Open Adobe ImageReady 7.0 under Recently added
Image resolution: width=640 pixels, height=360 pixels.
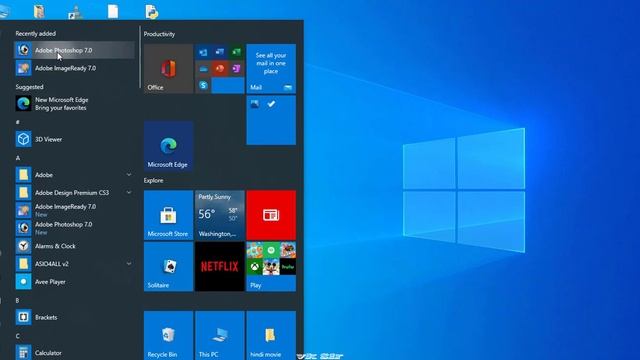point(74,68)
